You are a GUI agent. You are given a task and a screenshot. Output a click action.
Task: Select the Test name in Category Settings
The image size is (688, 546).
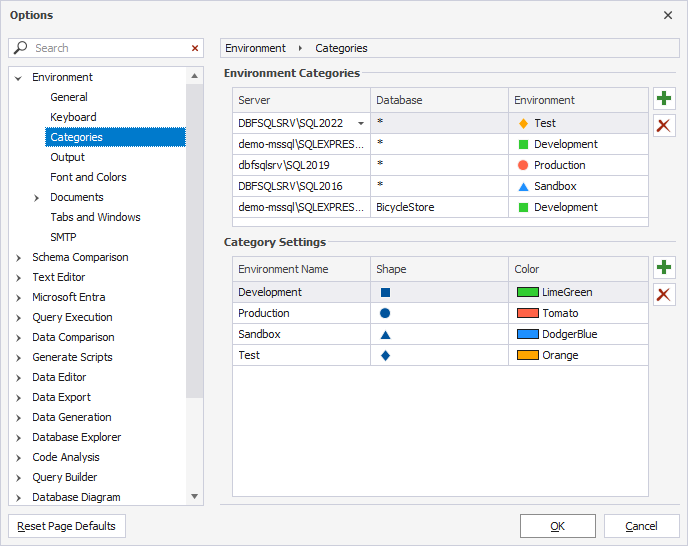point(249,355)
